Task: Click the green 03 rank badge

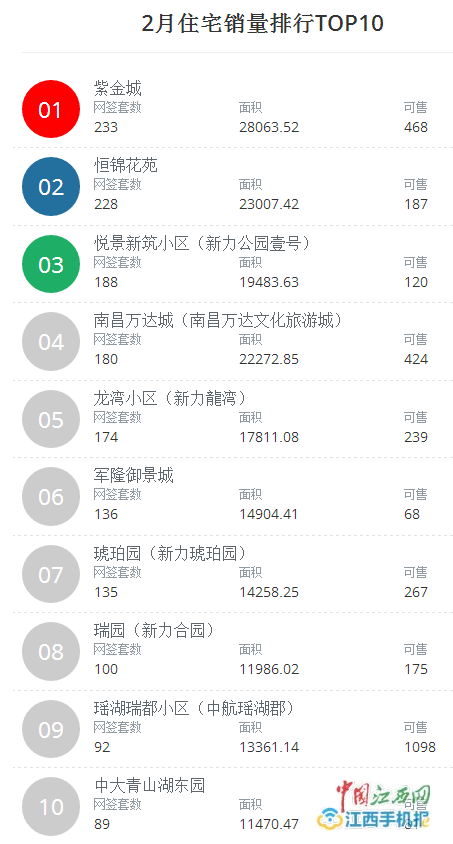Action: (51, 264)
